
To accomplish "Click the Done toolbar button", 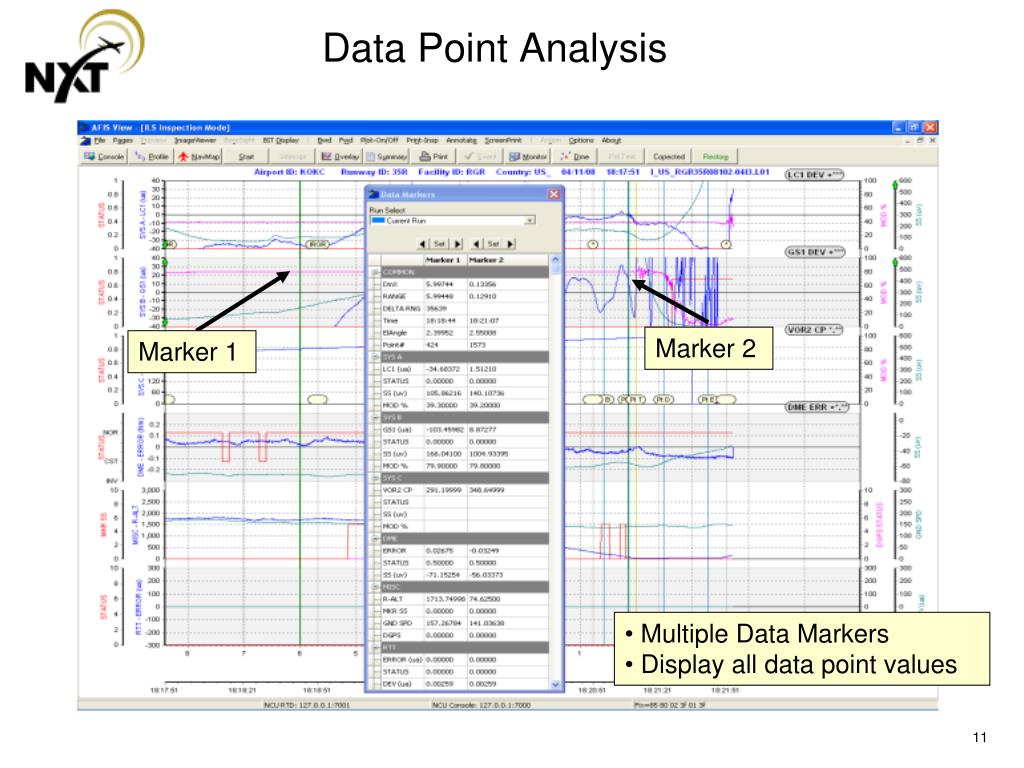I will click(575, 157).
